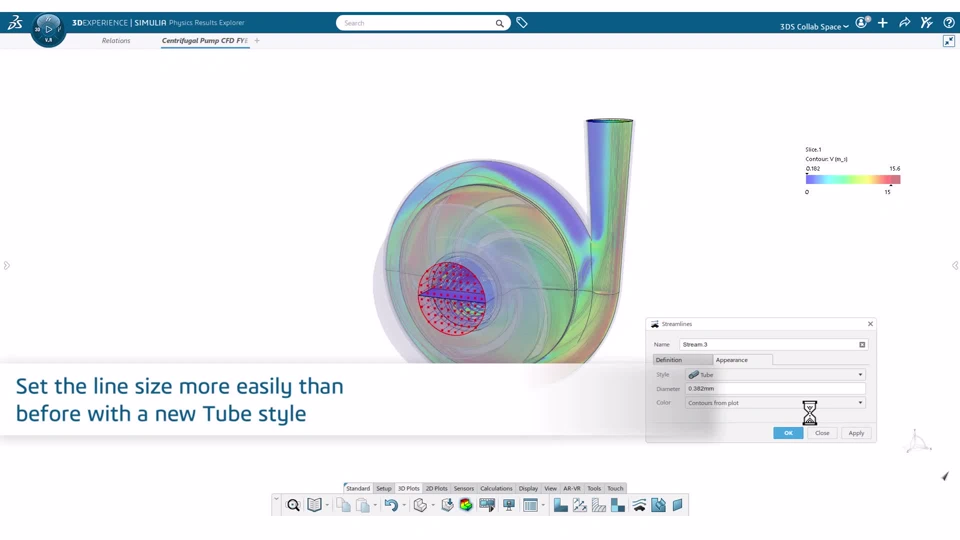Click the Diameter 0.382mm field

pos(775,389)
